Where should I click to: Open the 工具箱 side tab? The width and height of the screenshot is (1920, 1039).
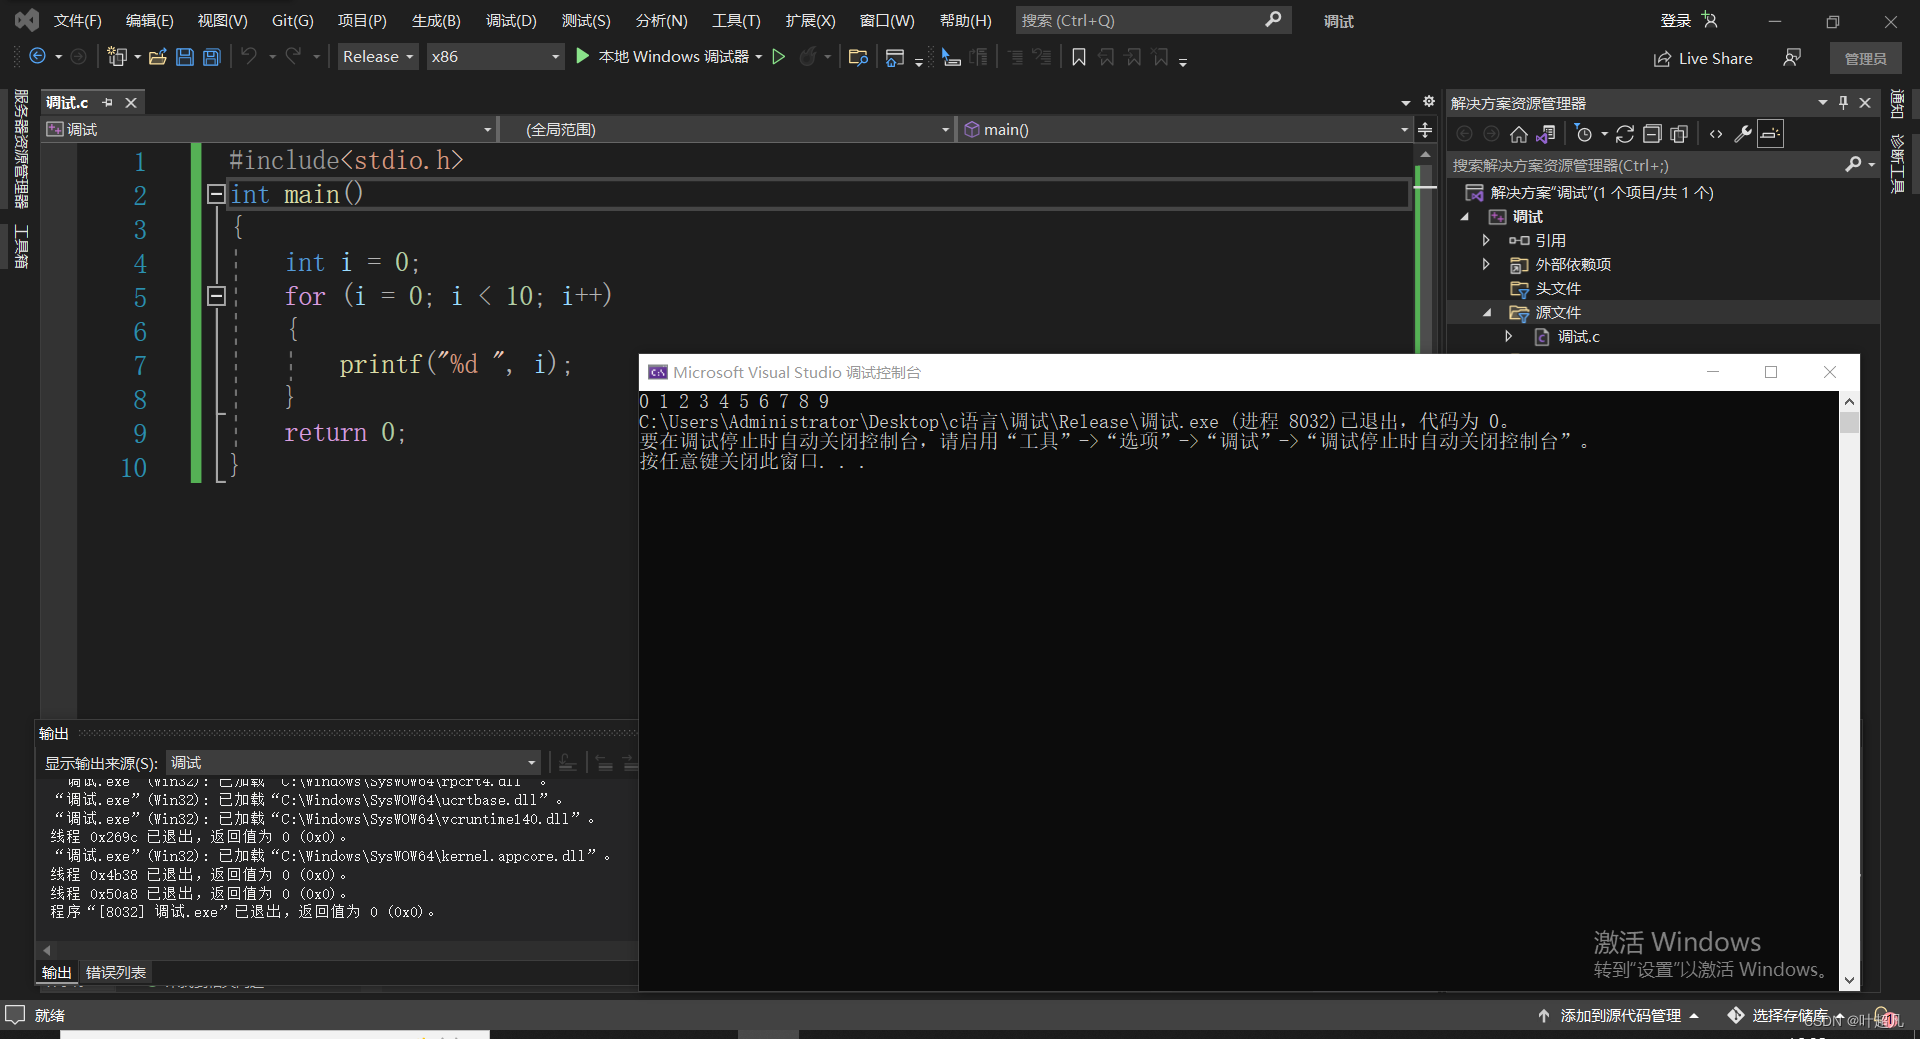coord(21,247)
